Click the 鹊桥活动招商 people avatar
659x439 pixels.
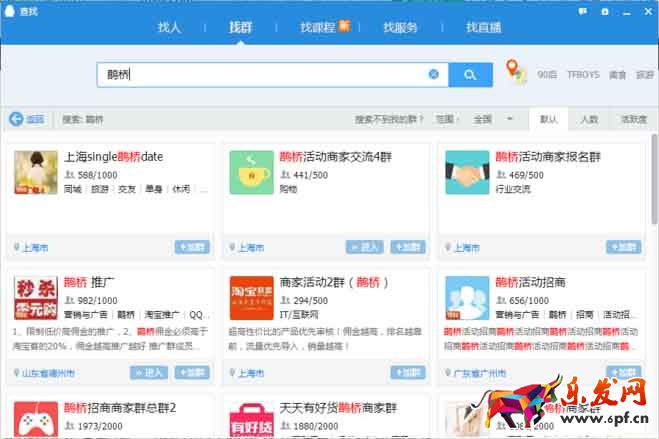pyautogui.click(x=467, y=298)
